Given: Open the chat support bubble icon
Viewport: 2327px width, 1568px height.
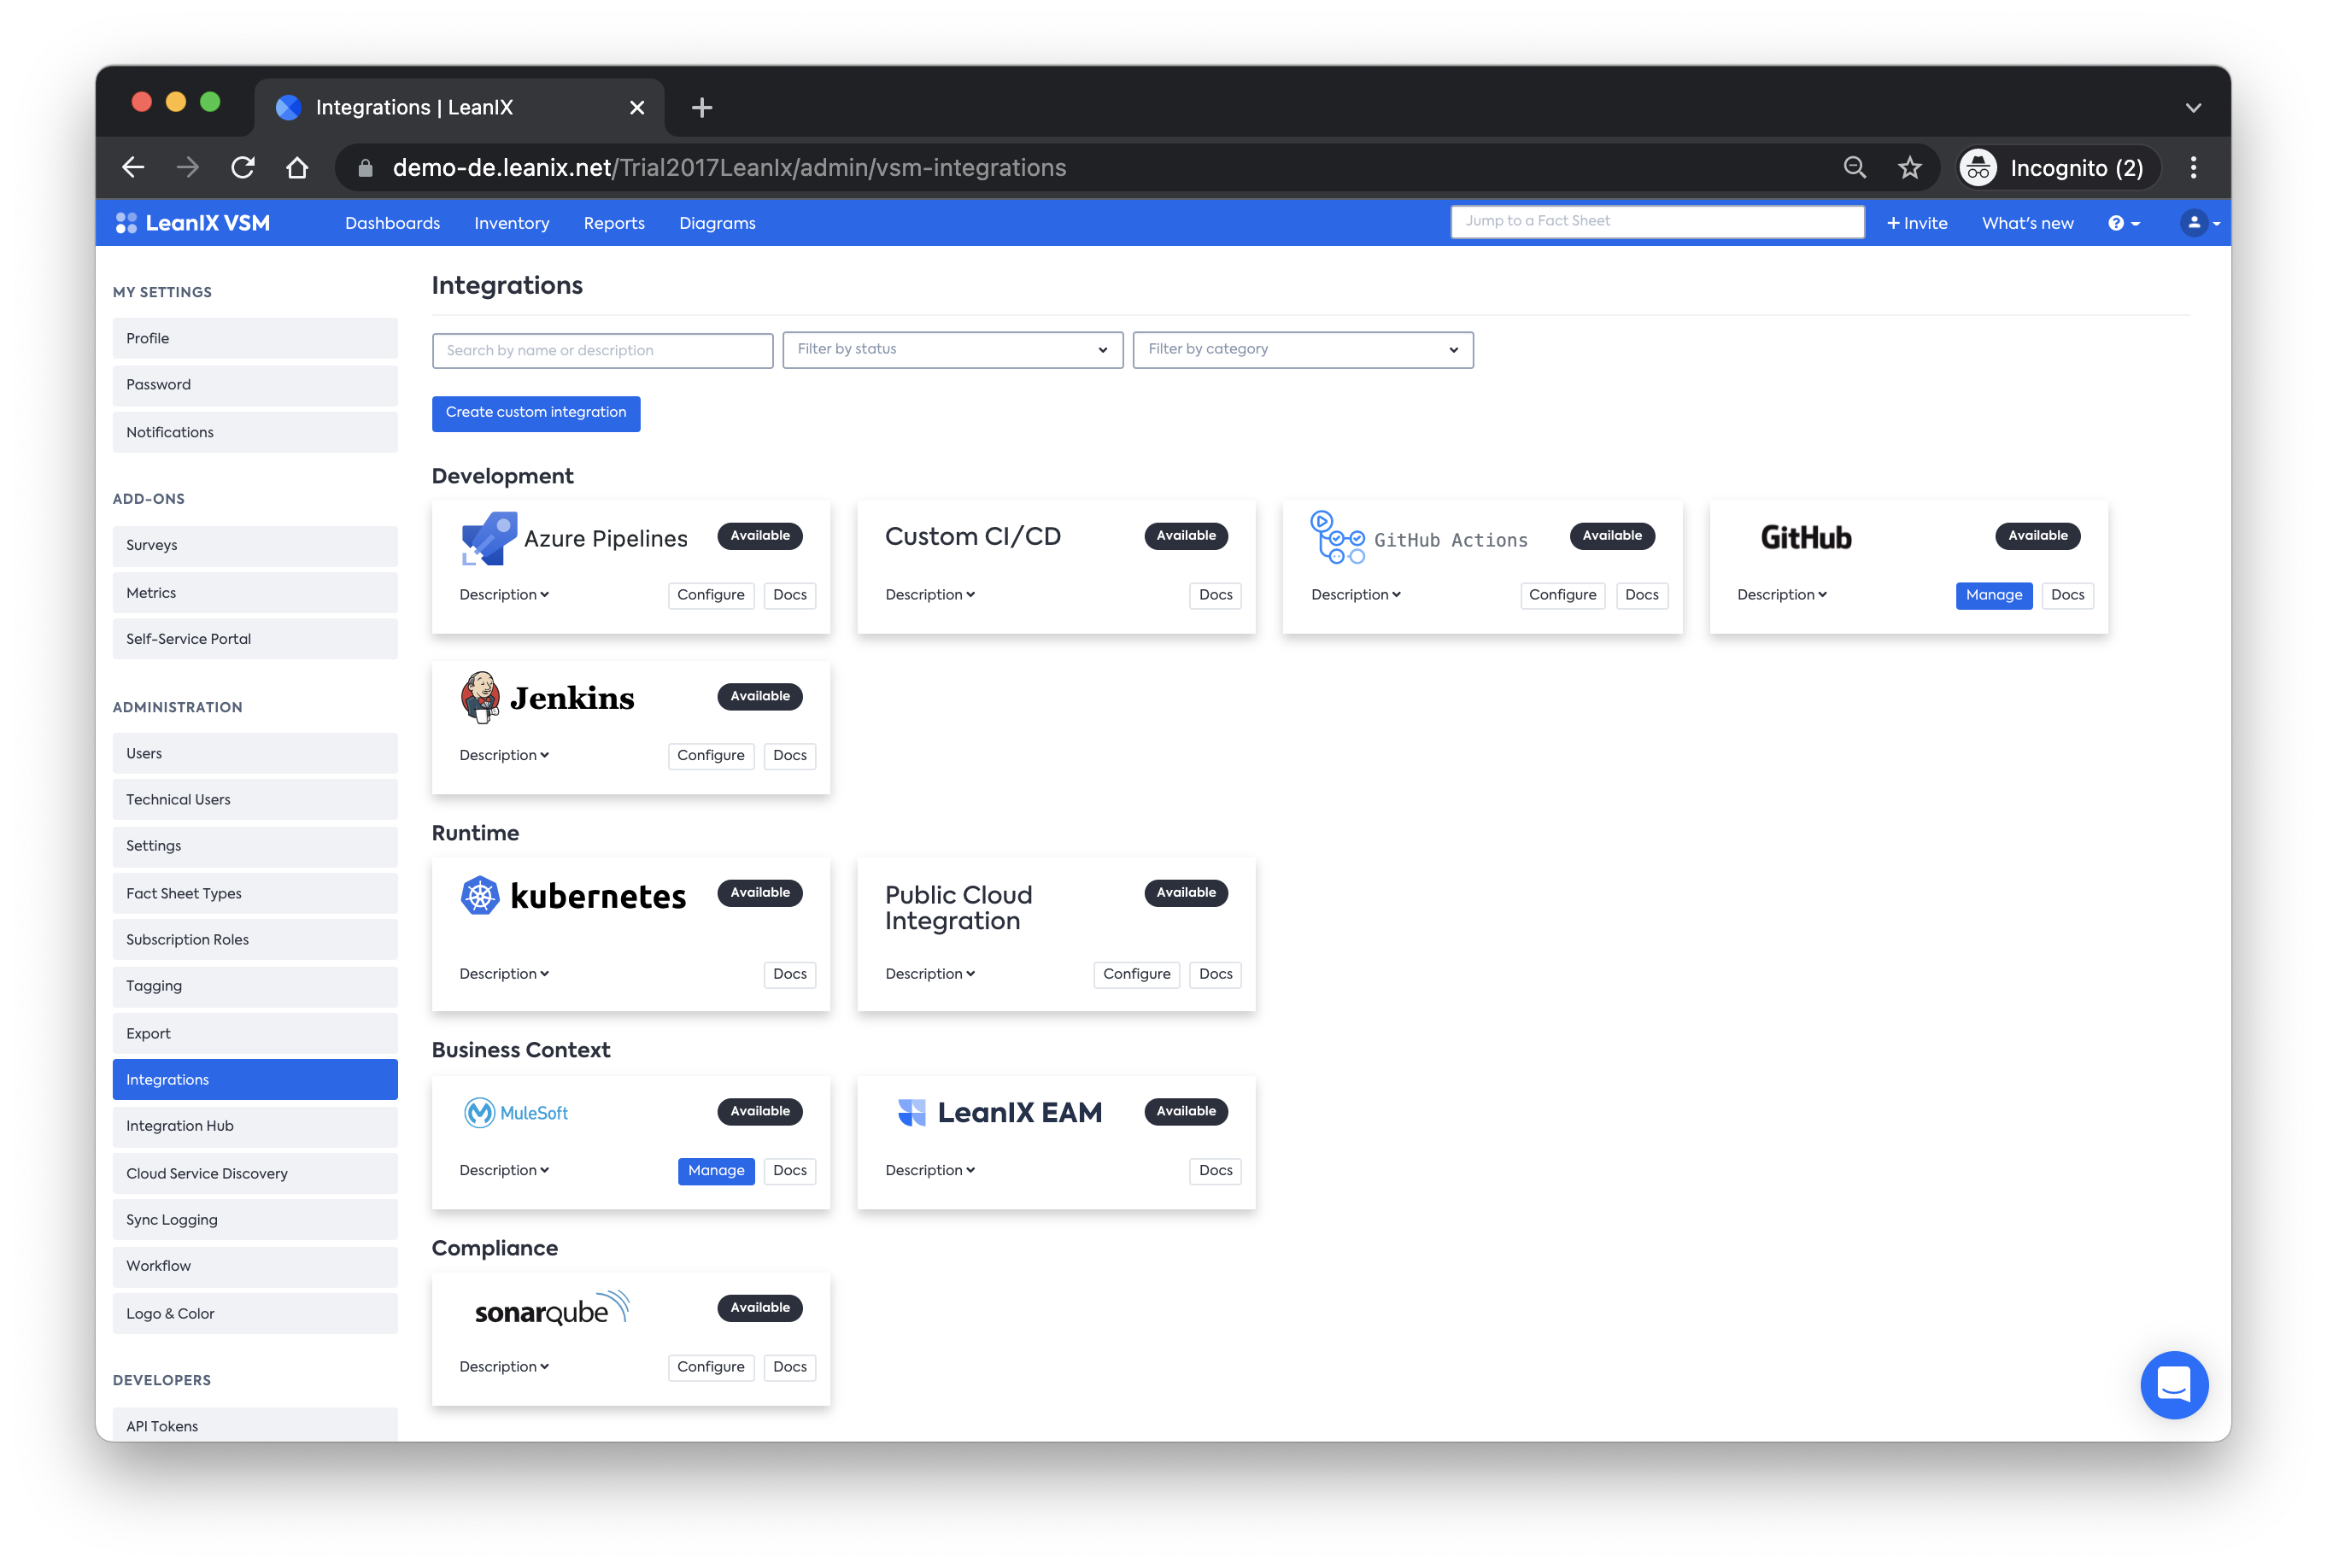Looking at the screenshot, I should tap(2173, 1384).
